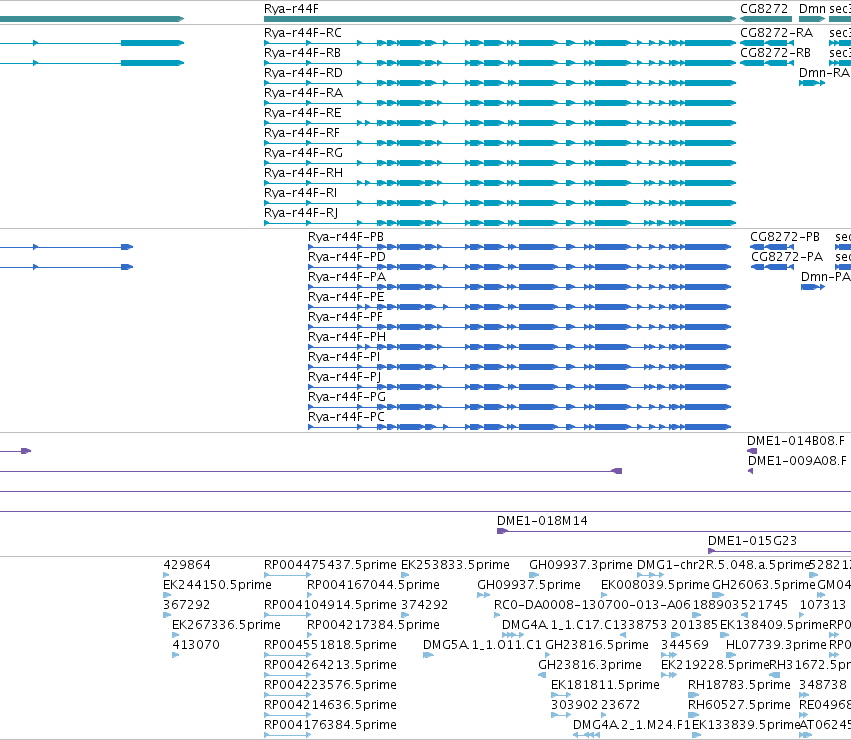Select transcript Rya-r44F-RB
The width and height of the screenshot is (851, 740).
tap(302, 53)
